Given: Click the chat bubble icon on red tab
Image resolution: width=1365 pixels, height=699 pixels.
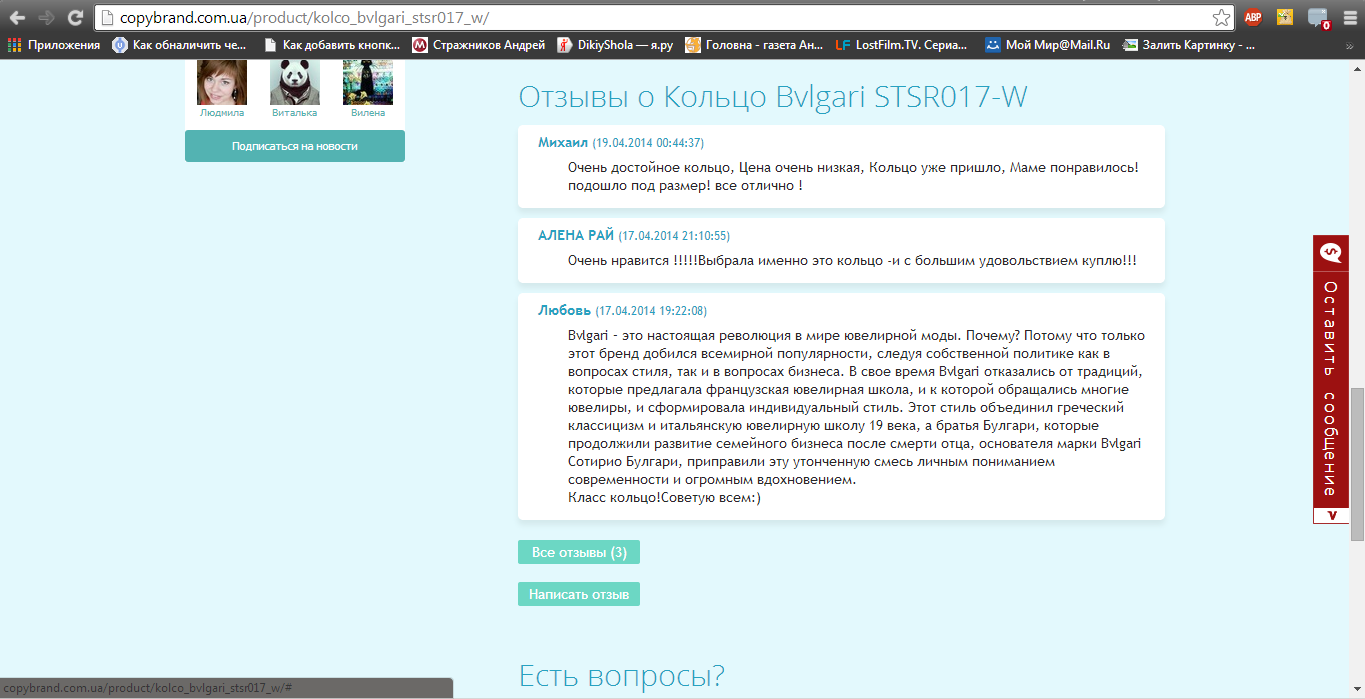Looking at the screenshot, I should tap(1330, 253).
